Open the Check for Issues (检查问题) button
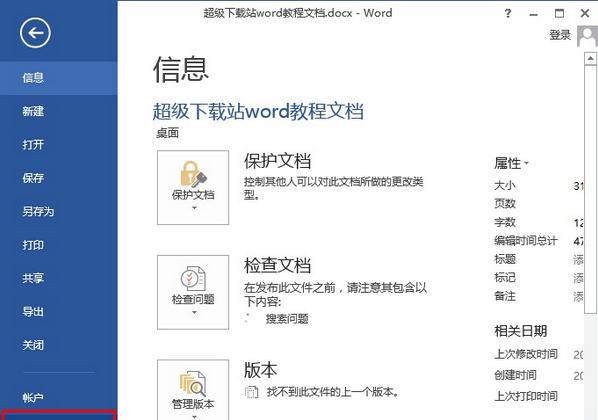 193,292
